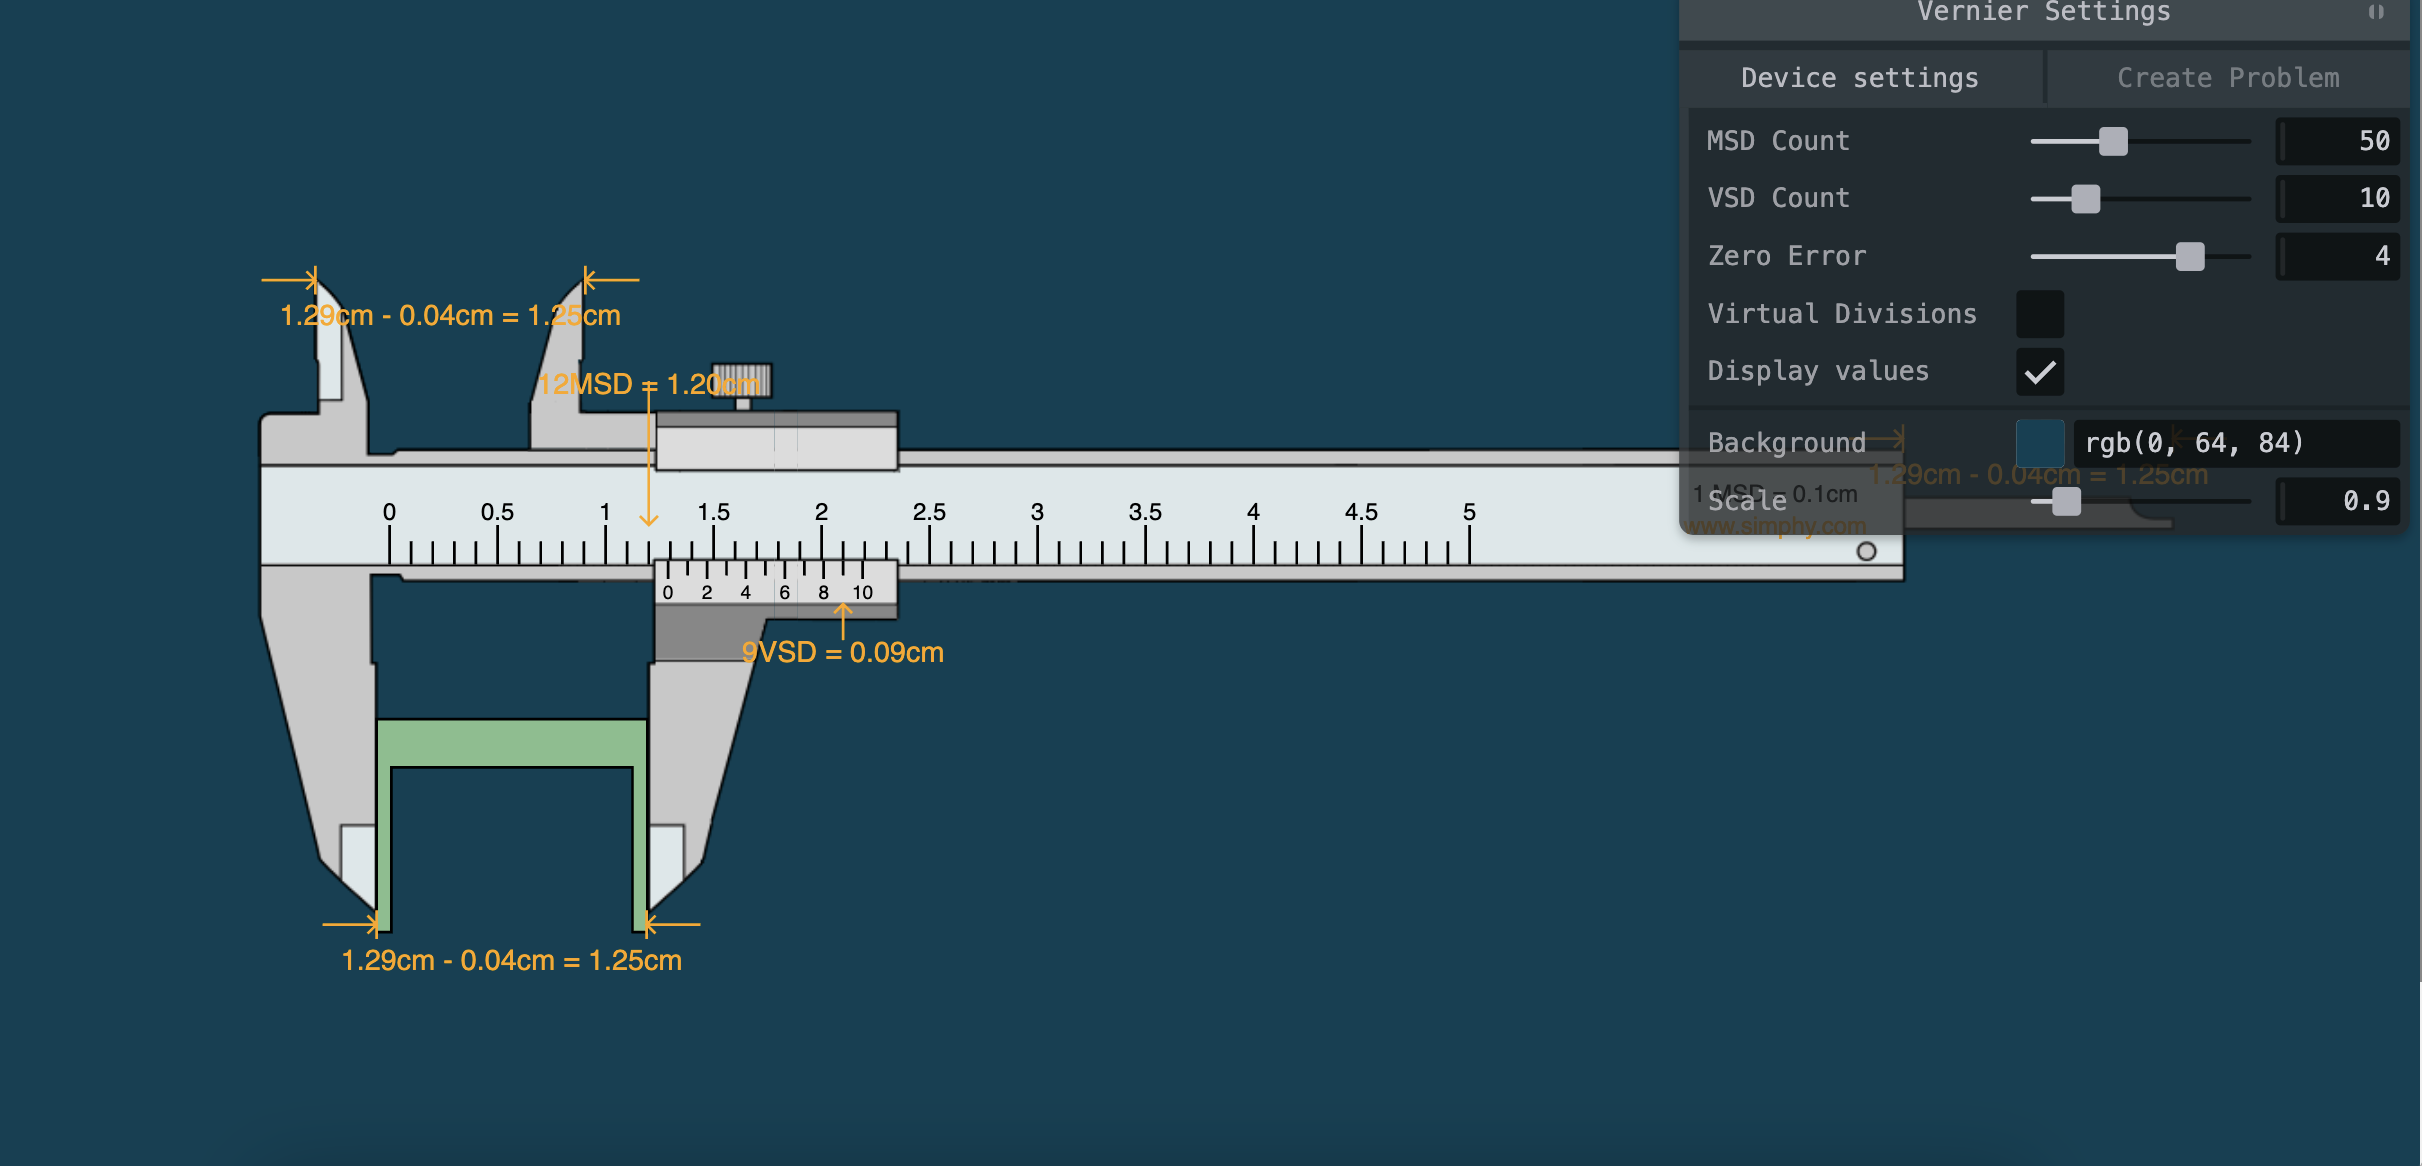Click the small circle at main scale end

(1866, 551)
